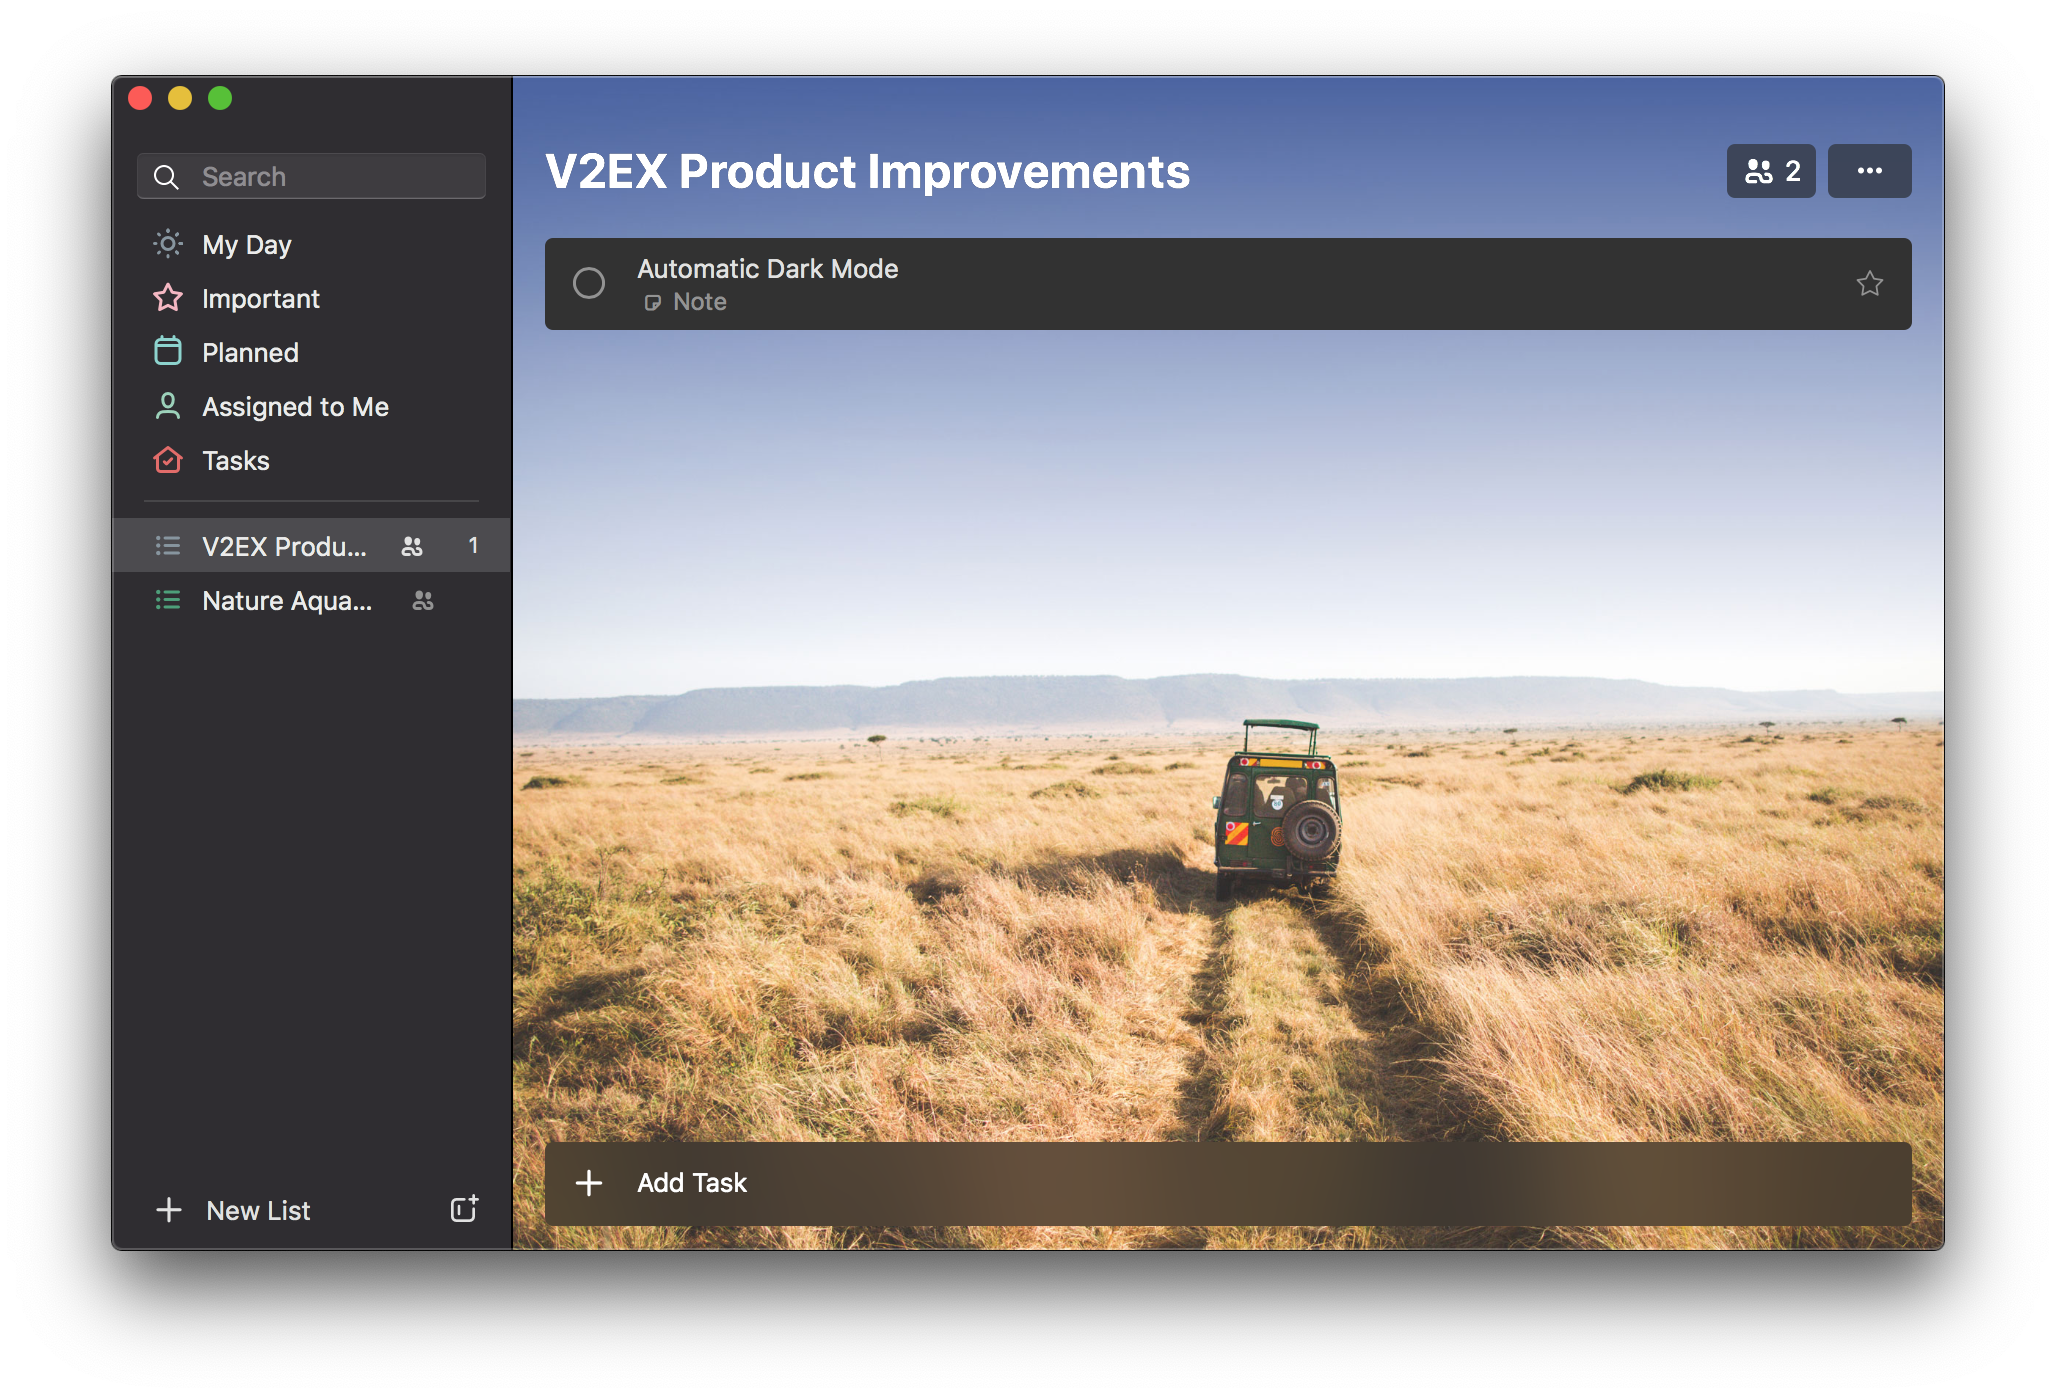Image resolution: width=2056 pixels, height=1398 pixels.
Task: Open the three-dots list options menu
Action: [x=1869, y=171]
